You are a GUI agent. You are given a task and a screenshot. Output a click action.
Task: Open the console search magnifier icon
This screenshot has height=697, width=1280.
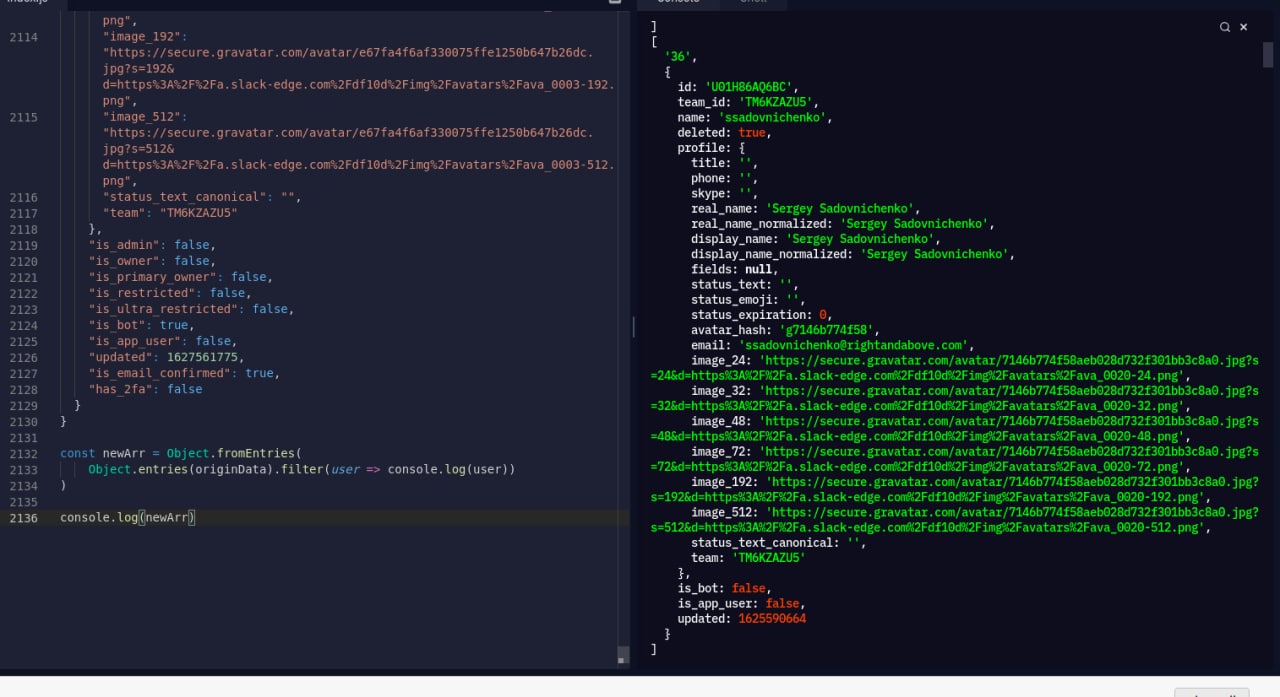coord(1224,28)
